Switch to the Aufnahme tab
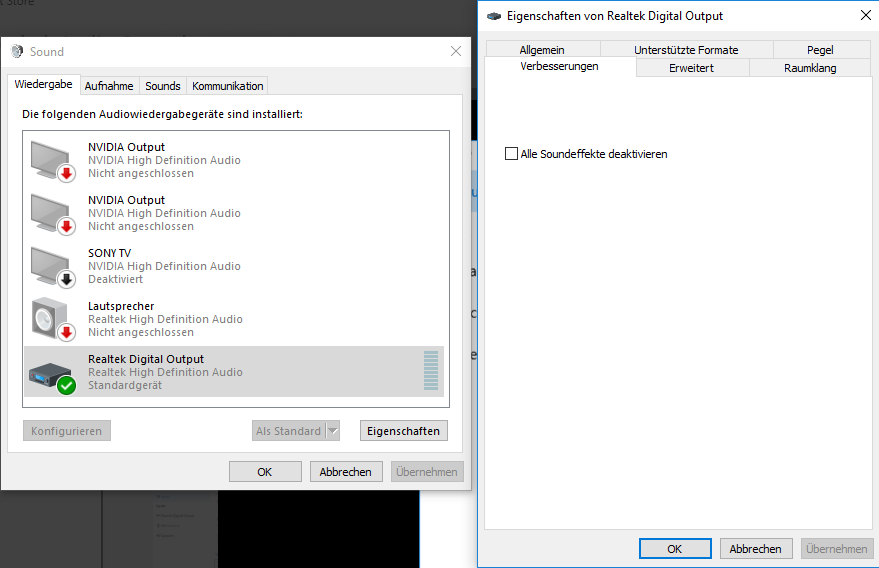Image resolution: width=879 pixels, height=568 pixels. click(109, 86)
